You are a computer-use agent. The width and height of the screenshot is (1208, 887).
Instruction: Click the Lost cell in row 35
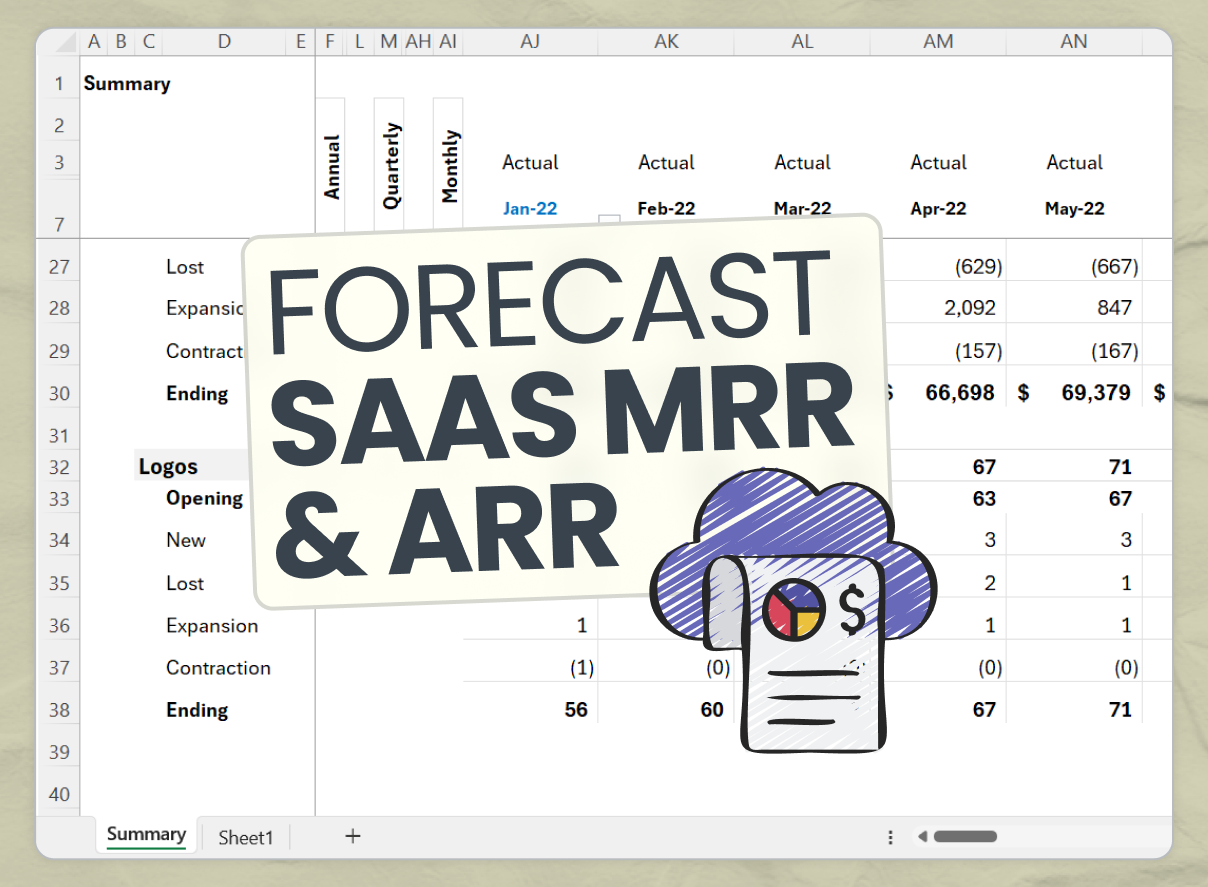[187, 583]
